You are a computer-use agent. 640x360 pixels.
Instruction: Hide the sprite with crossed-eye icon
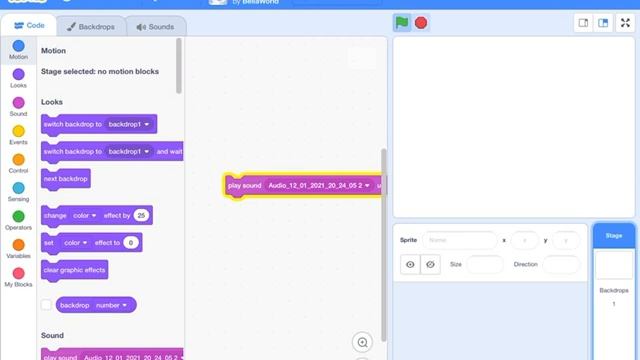tap(430, 264)
